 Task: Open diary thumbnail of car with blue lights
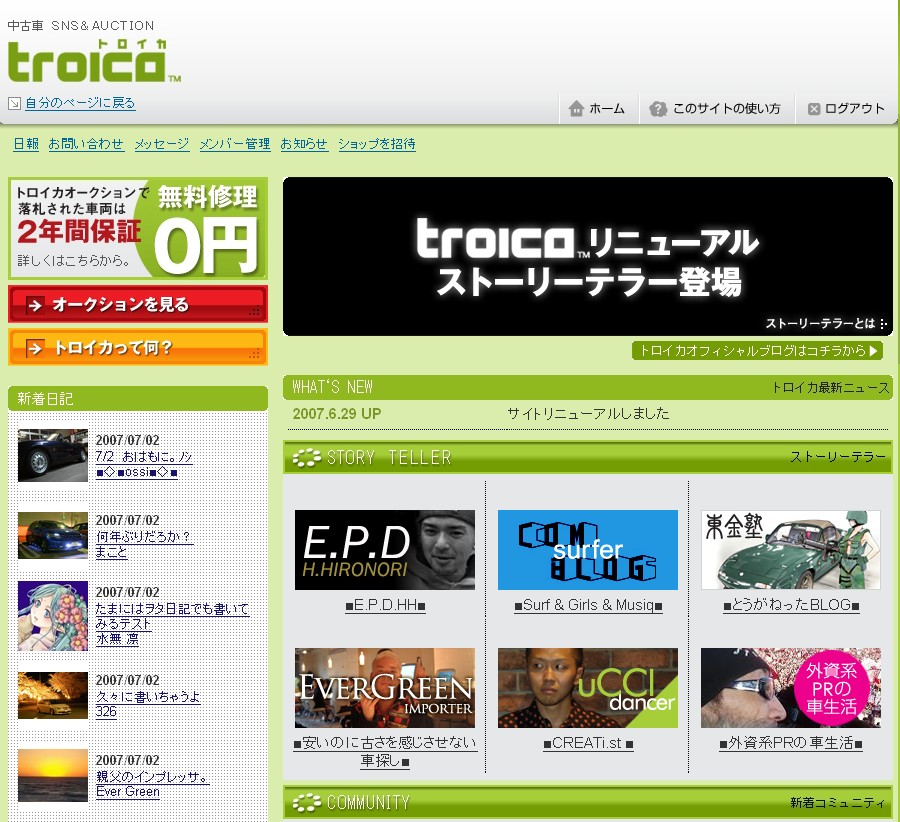(53, 535)
